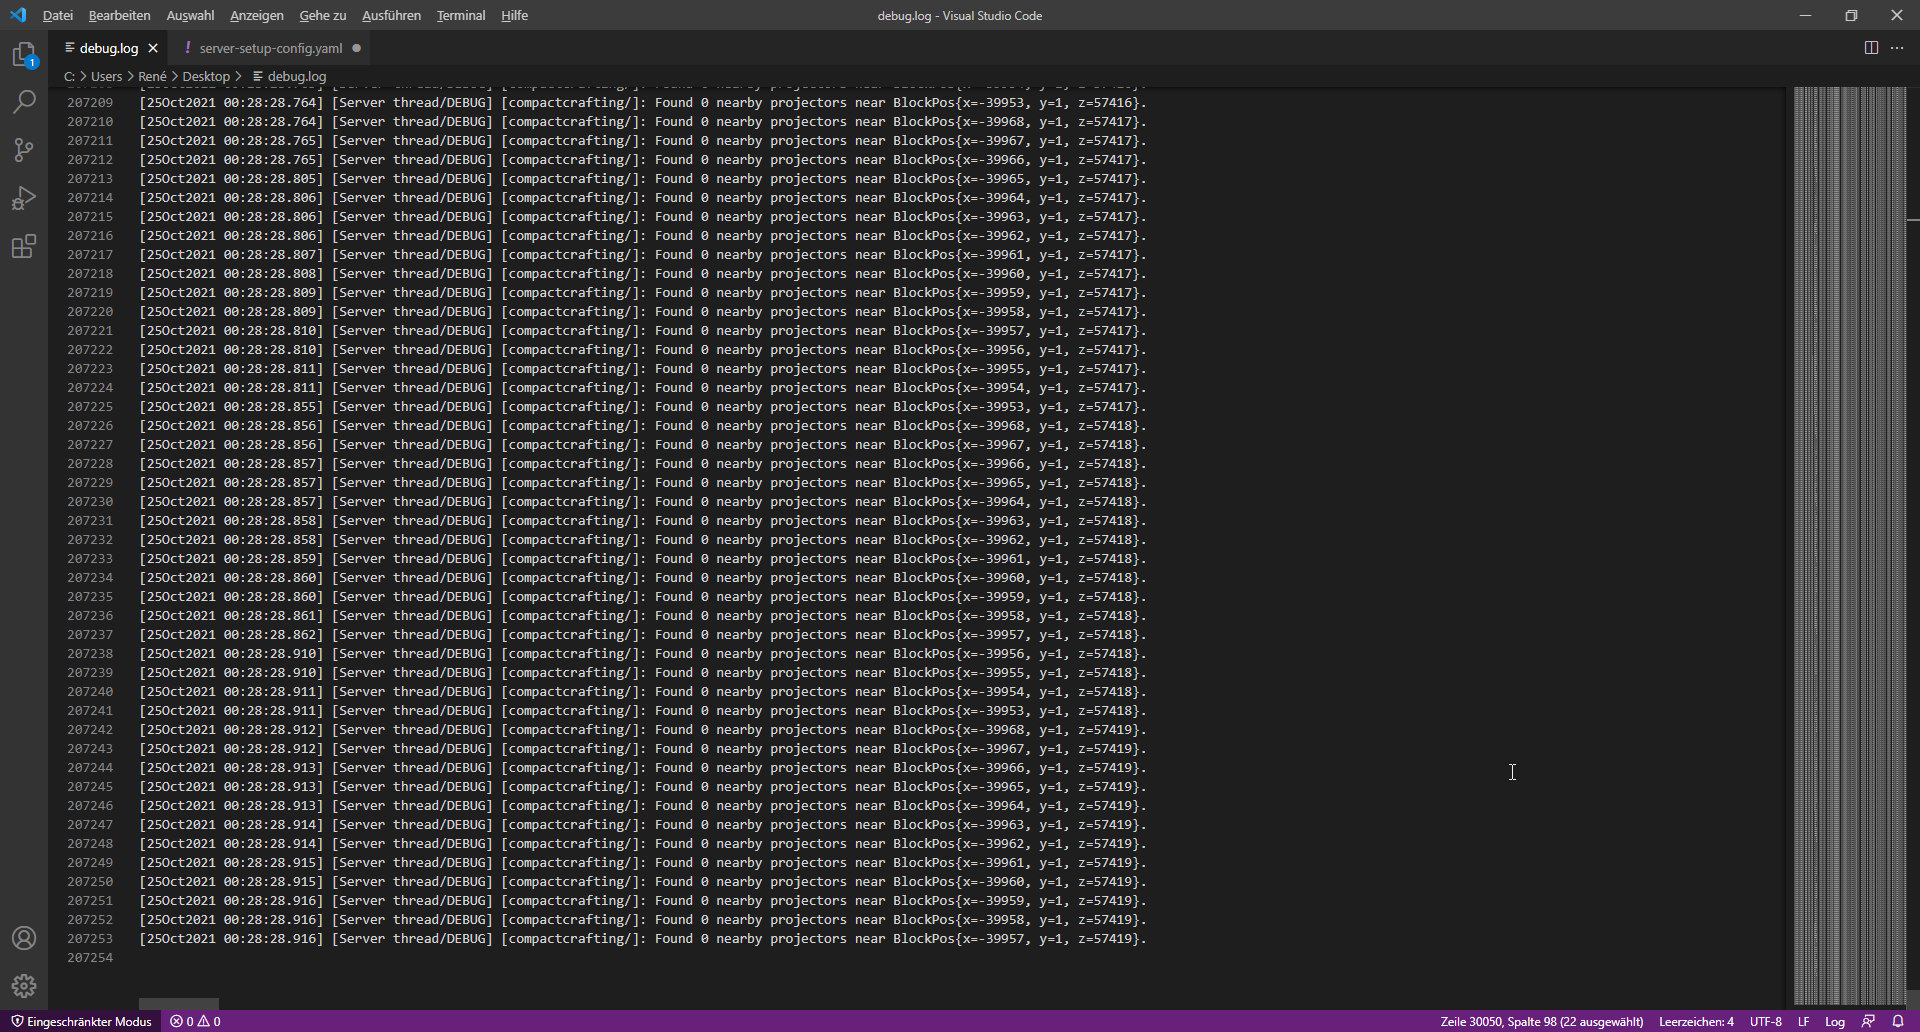
Task: Open Run and Debug view
Action: pos(24,198)
